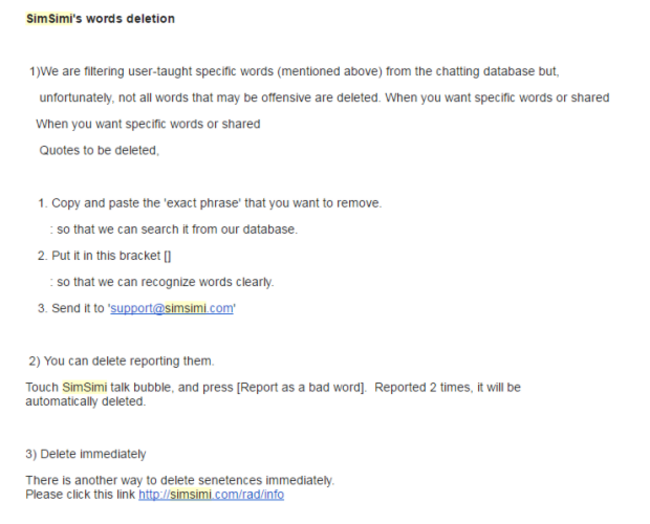Click the "Please click this link" text
The height and width of the screenshot is (524, 650).
[x=80, y=494]
